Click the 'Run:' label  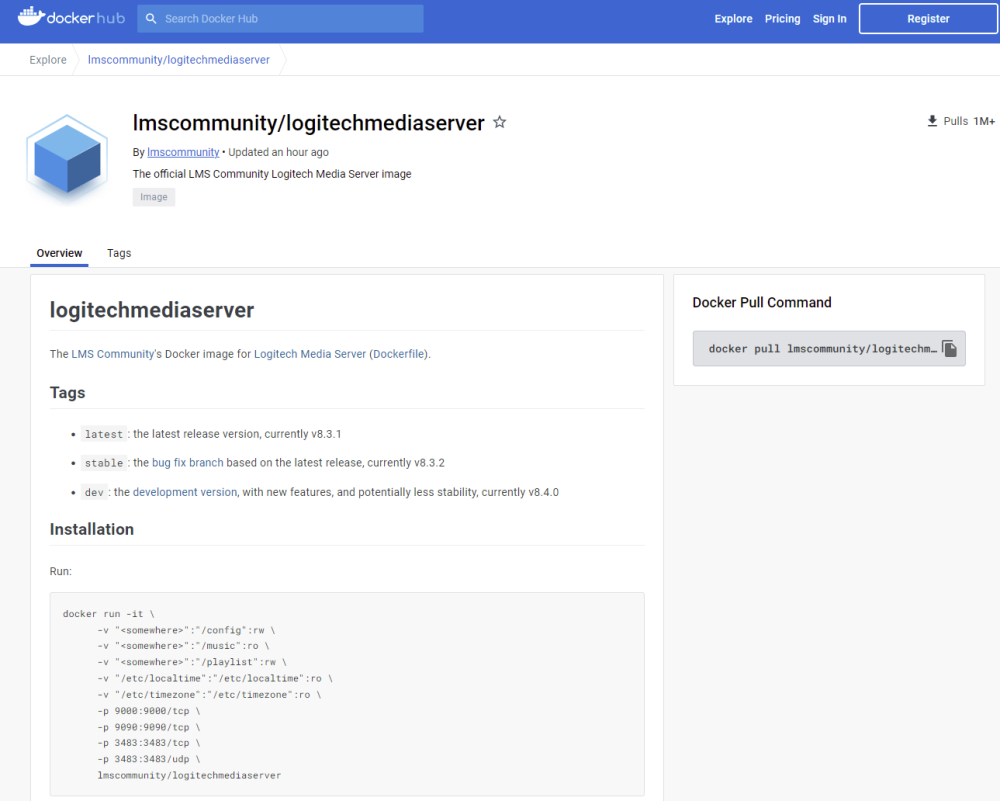click(61, 571)
